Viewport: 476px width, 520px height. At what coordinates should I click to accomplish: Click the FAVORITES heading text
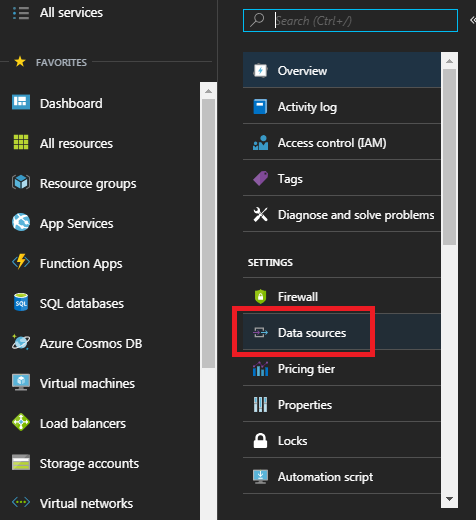click(61, 62)
